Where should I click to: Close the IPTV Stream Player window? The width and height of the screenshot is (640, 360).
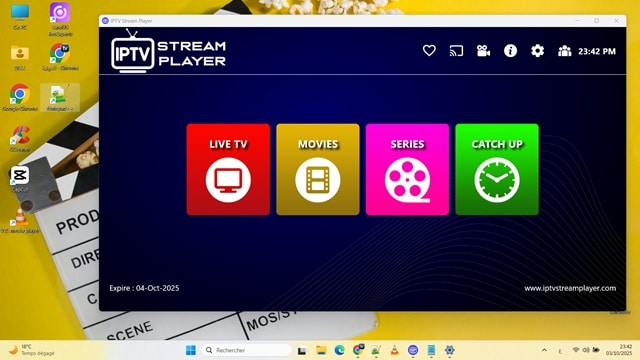[616, 20]
